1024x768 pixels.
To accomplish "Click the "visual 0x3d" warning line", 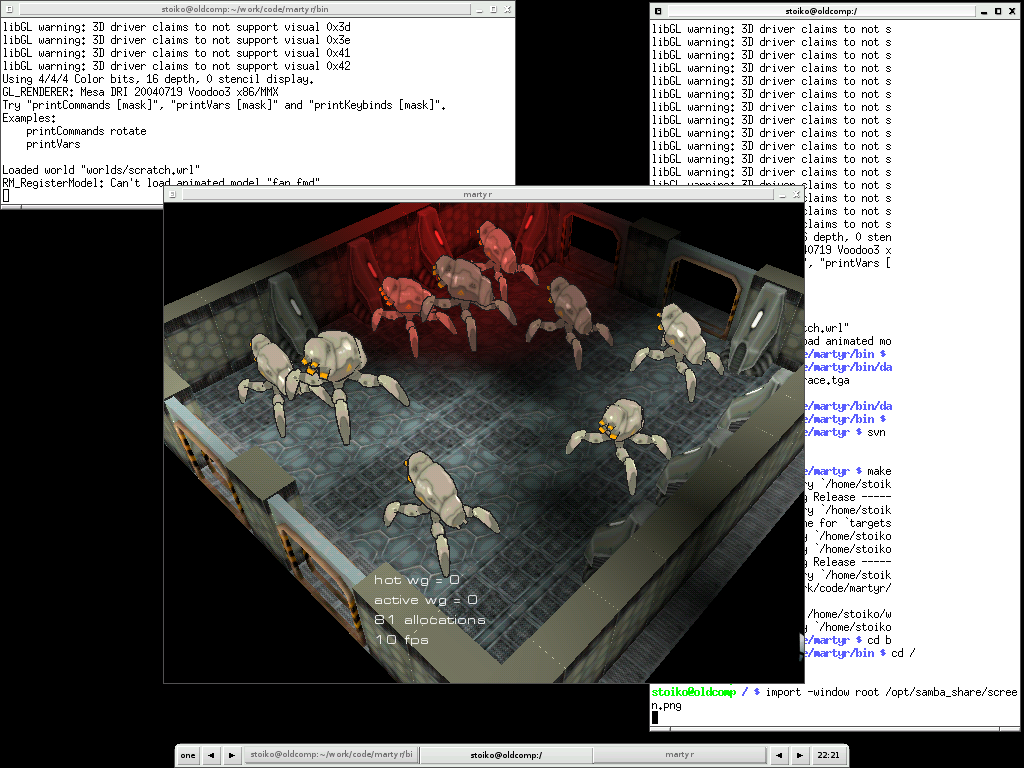I will (x=176, y=27).
